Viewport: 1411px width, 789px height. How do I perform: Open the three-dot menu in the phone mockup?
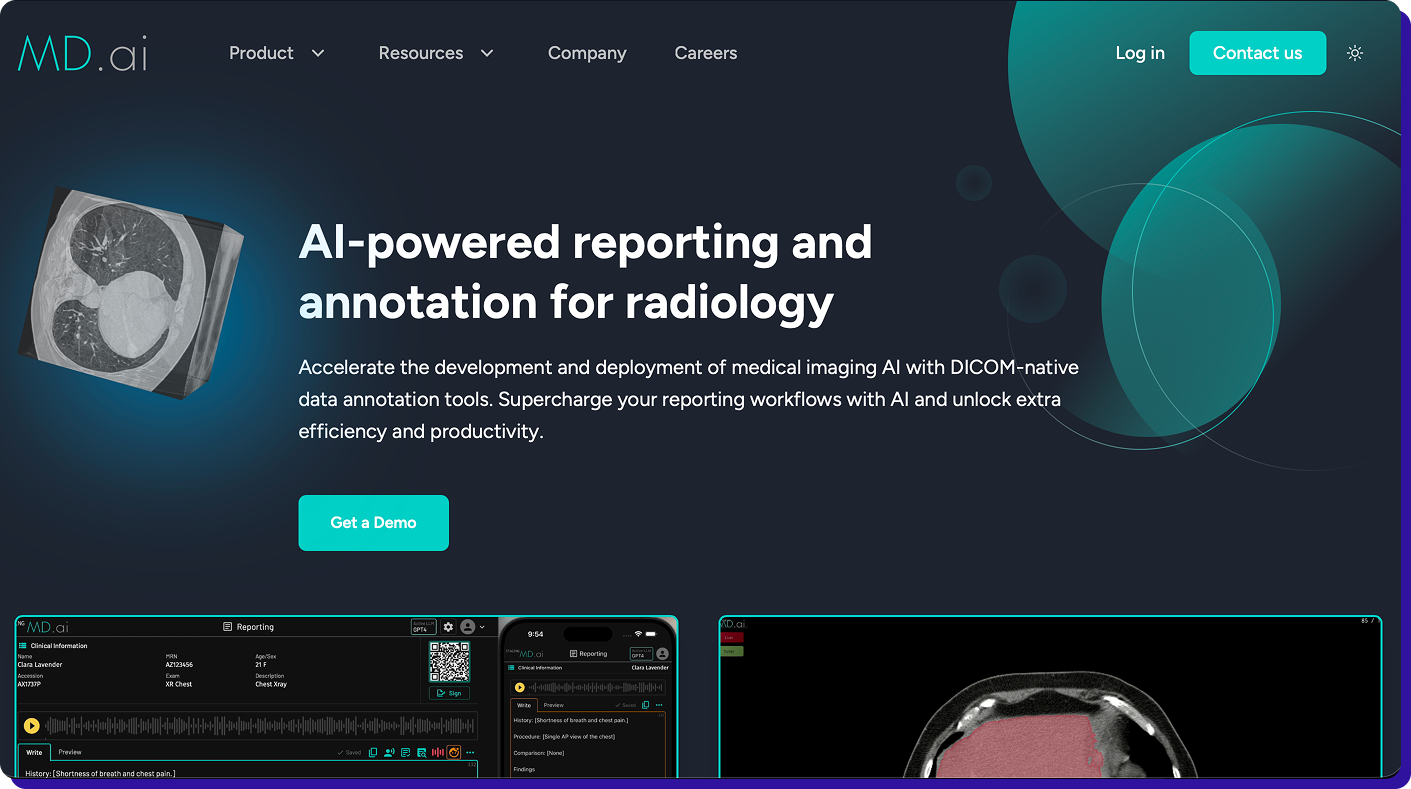tap(659, 705)
